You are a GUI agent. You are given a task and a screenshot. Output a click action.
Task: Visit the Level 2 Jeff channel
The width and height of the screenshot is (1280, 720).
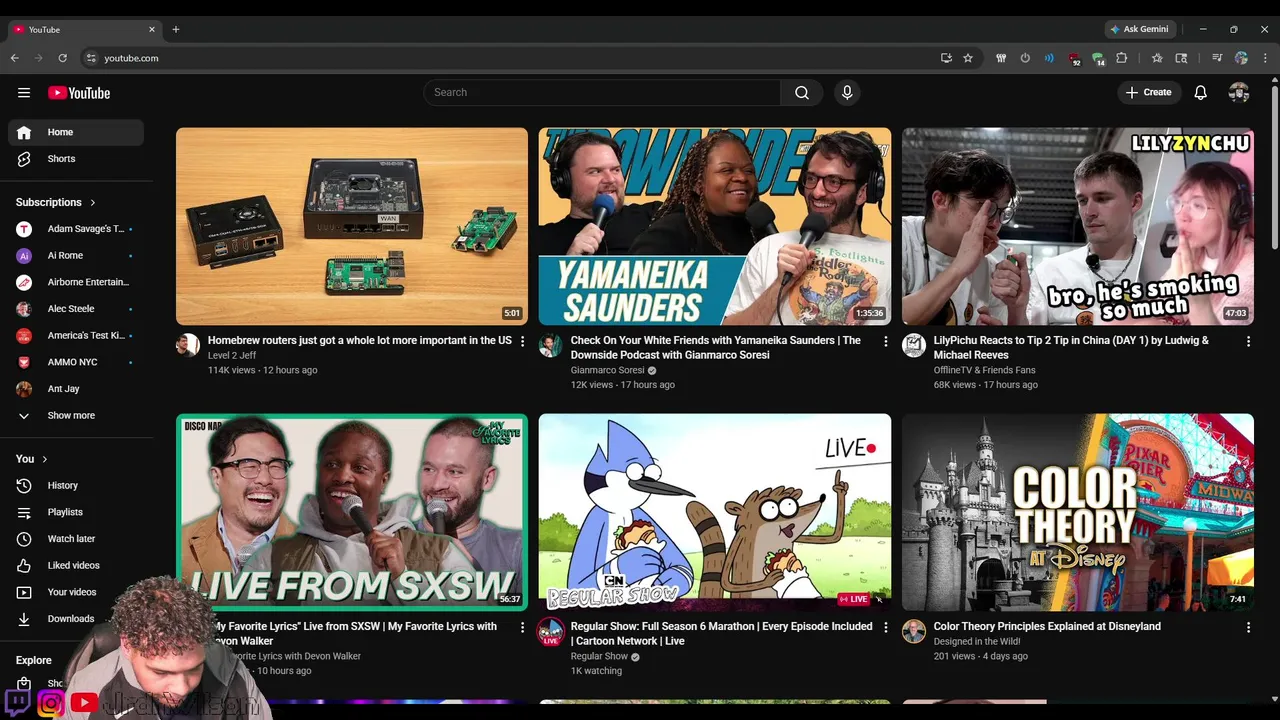pyautogui.click(x=232, y=356)
